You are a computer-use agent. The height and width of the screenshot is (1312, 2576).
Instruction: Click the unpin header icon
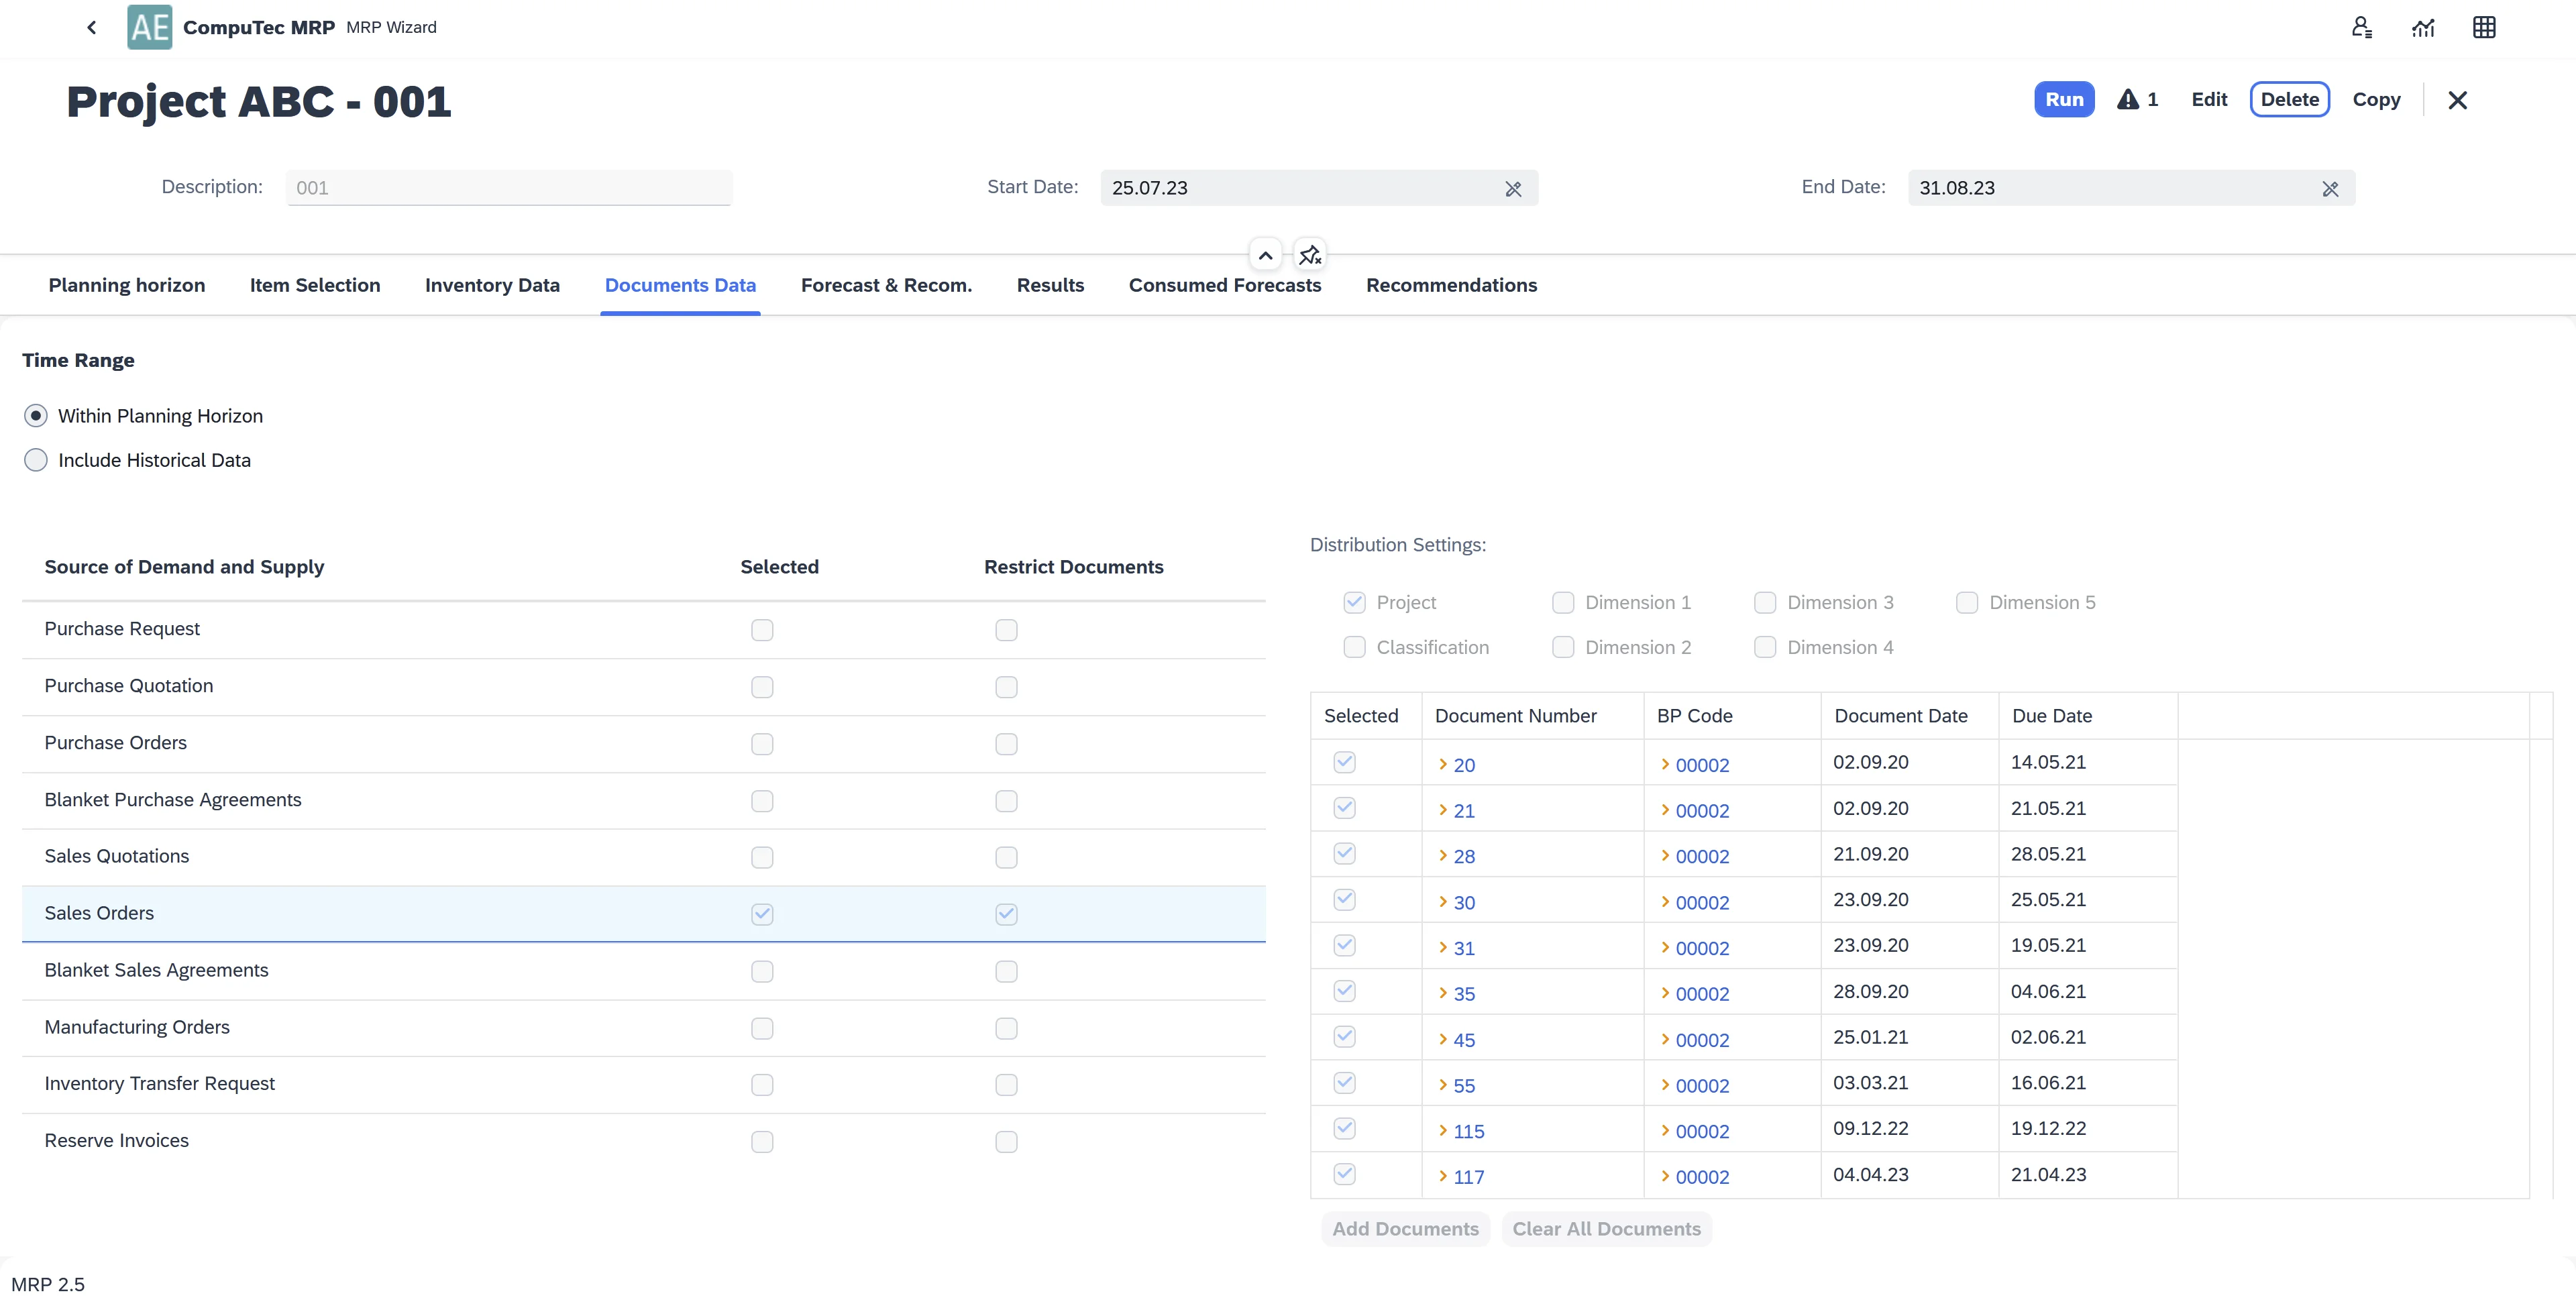[x=1310, y=256]
